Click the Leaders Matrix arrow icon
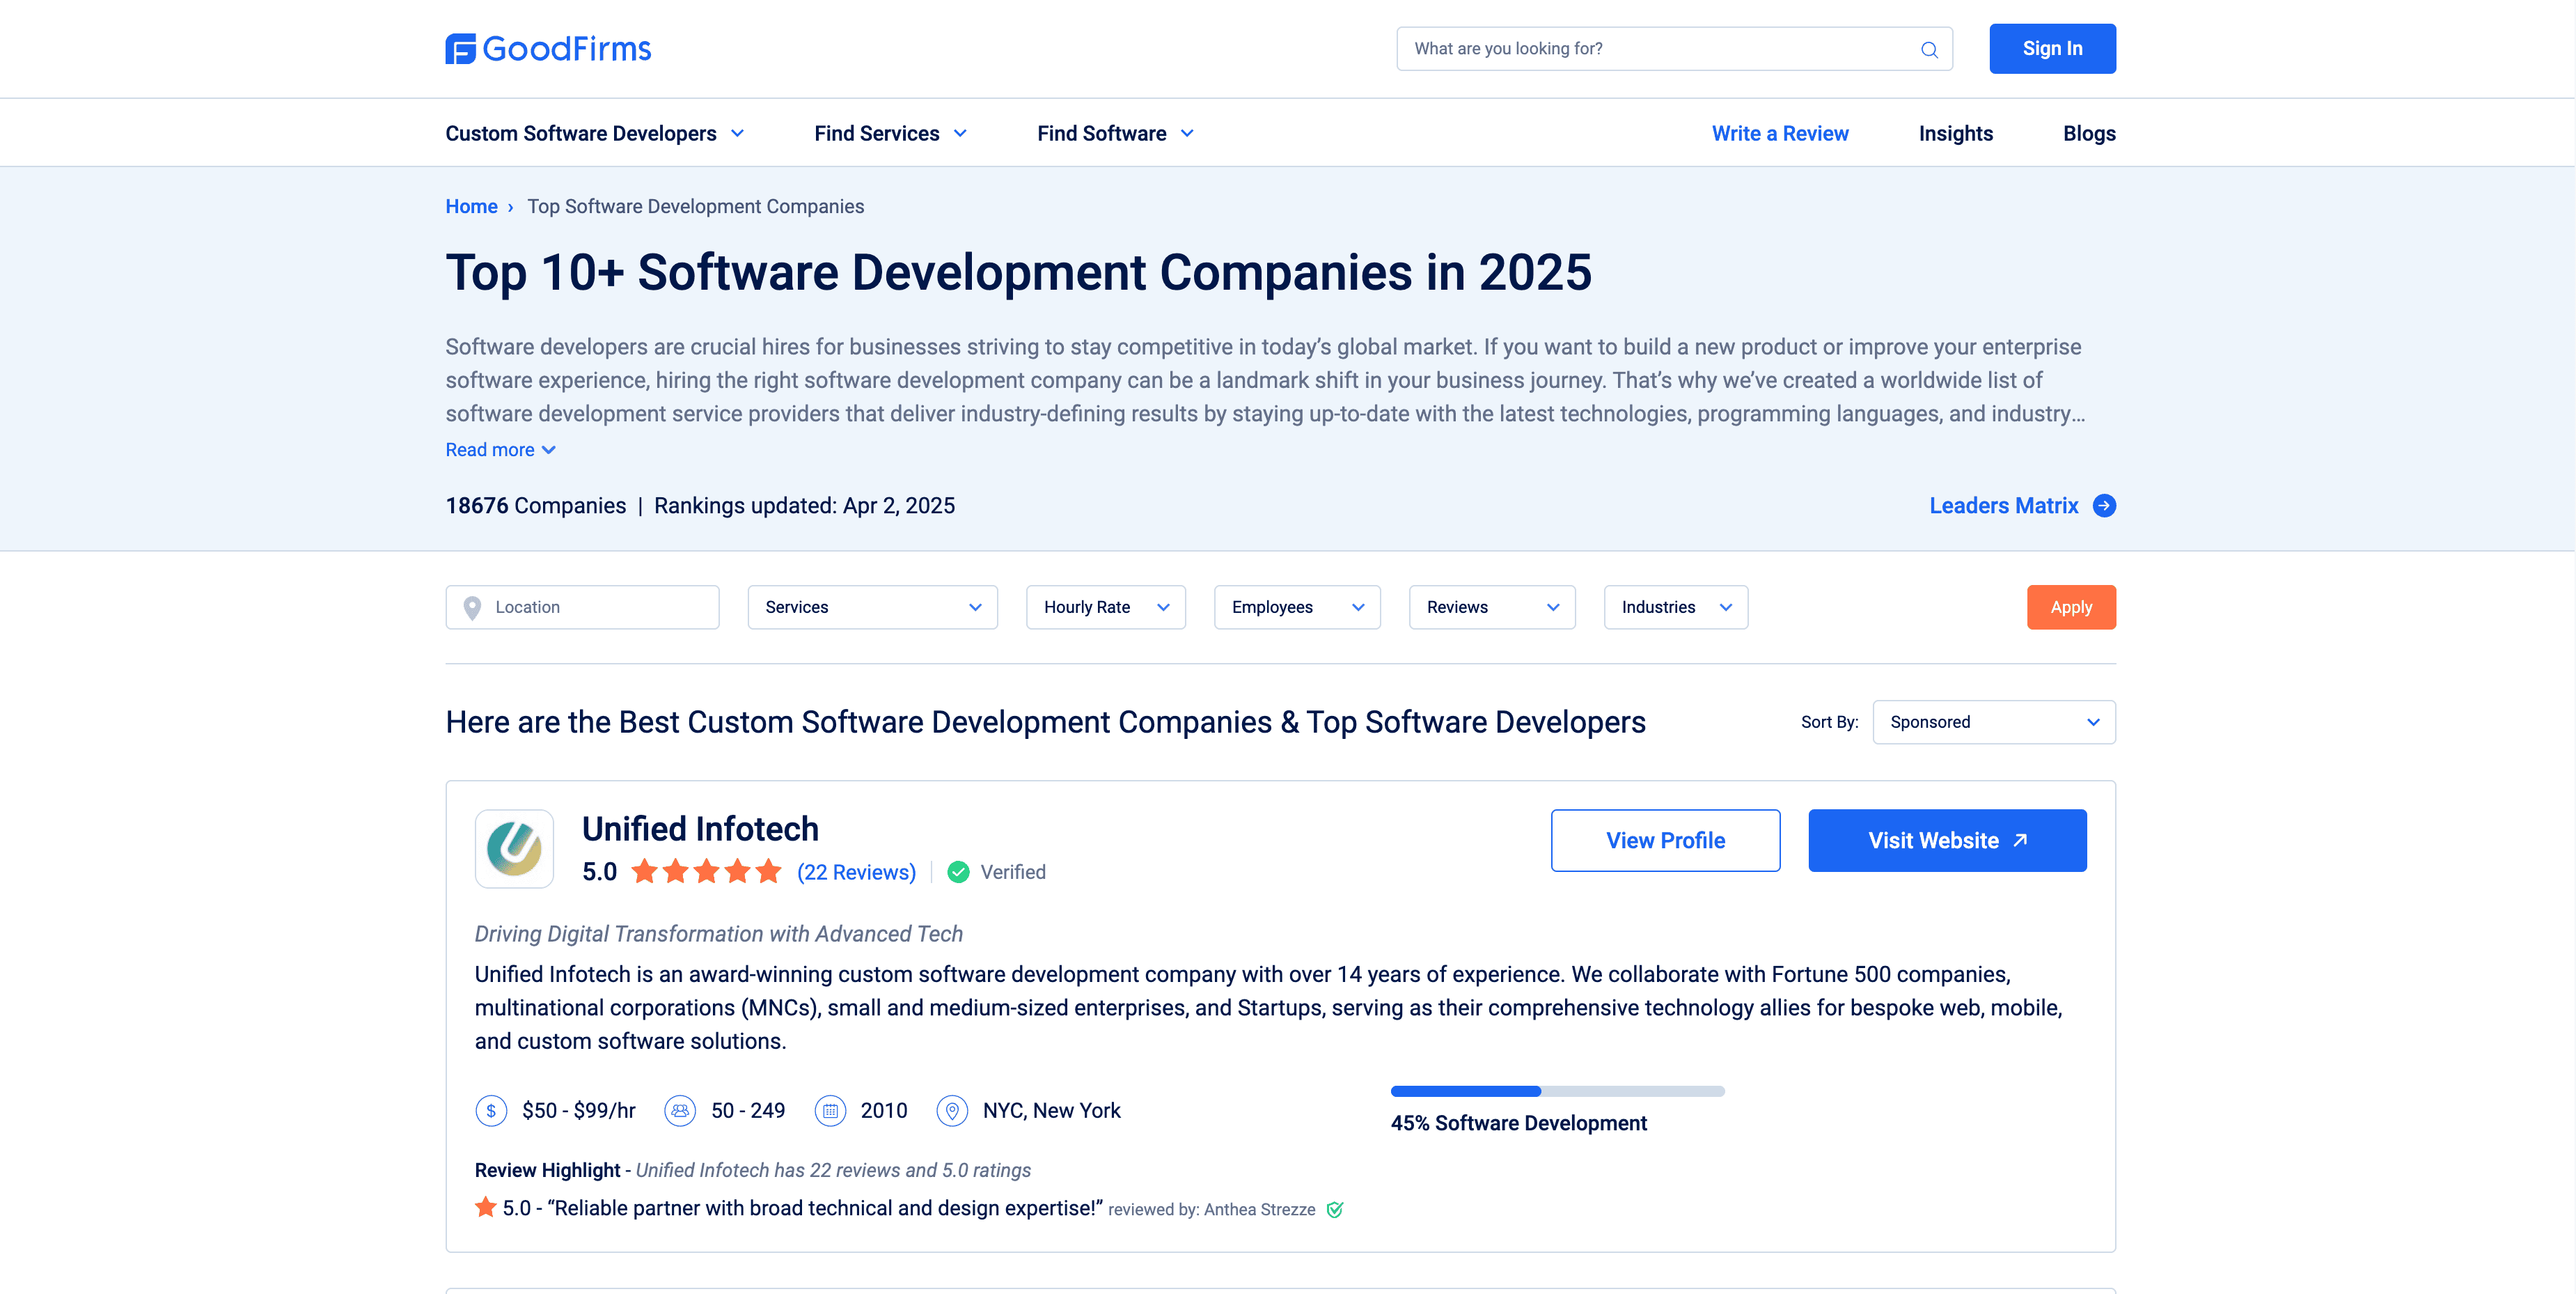The image size is (2576, 1294). click(x=2104, y=506)
